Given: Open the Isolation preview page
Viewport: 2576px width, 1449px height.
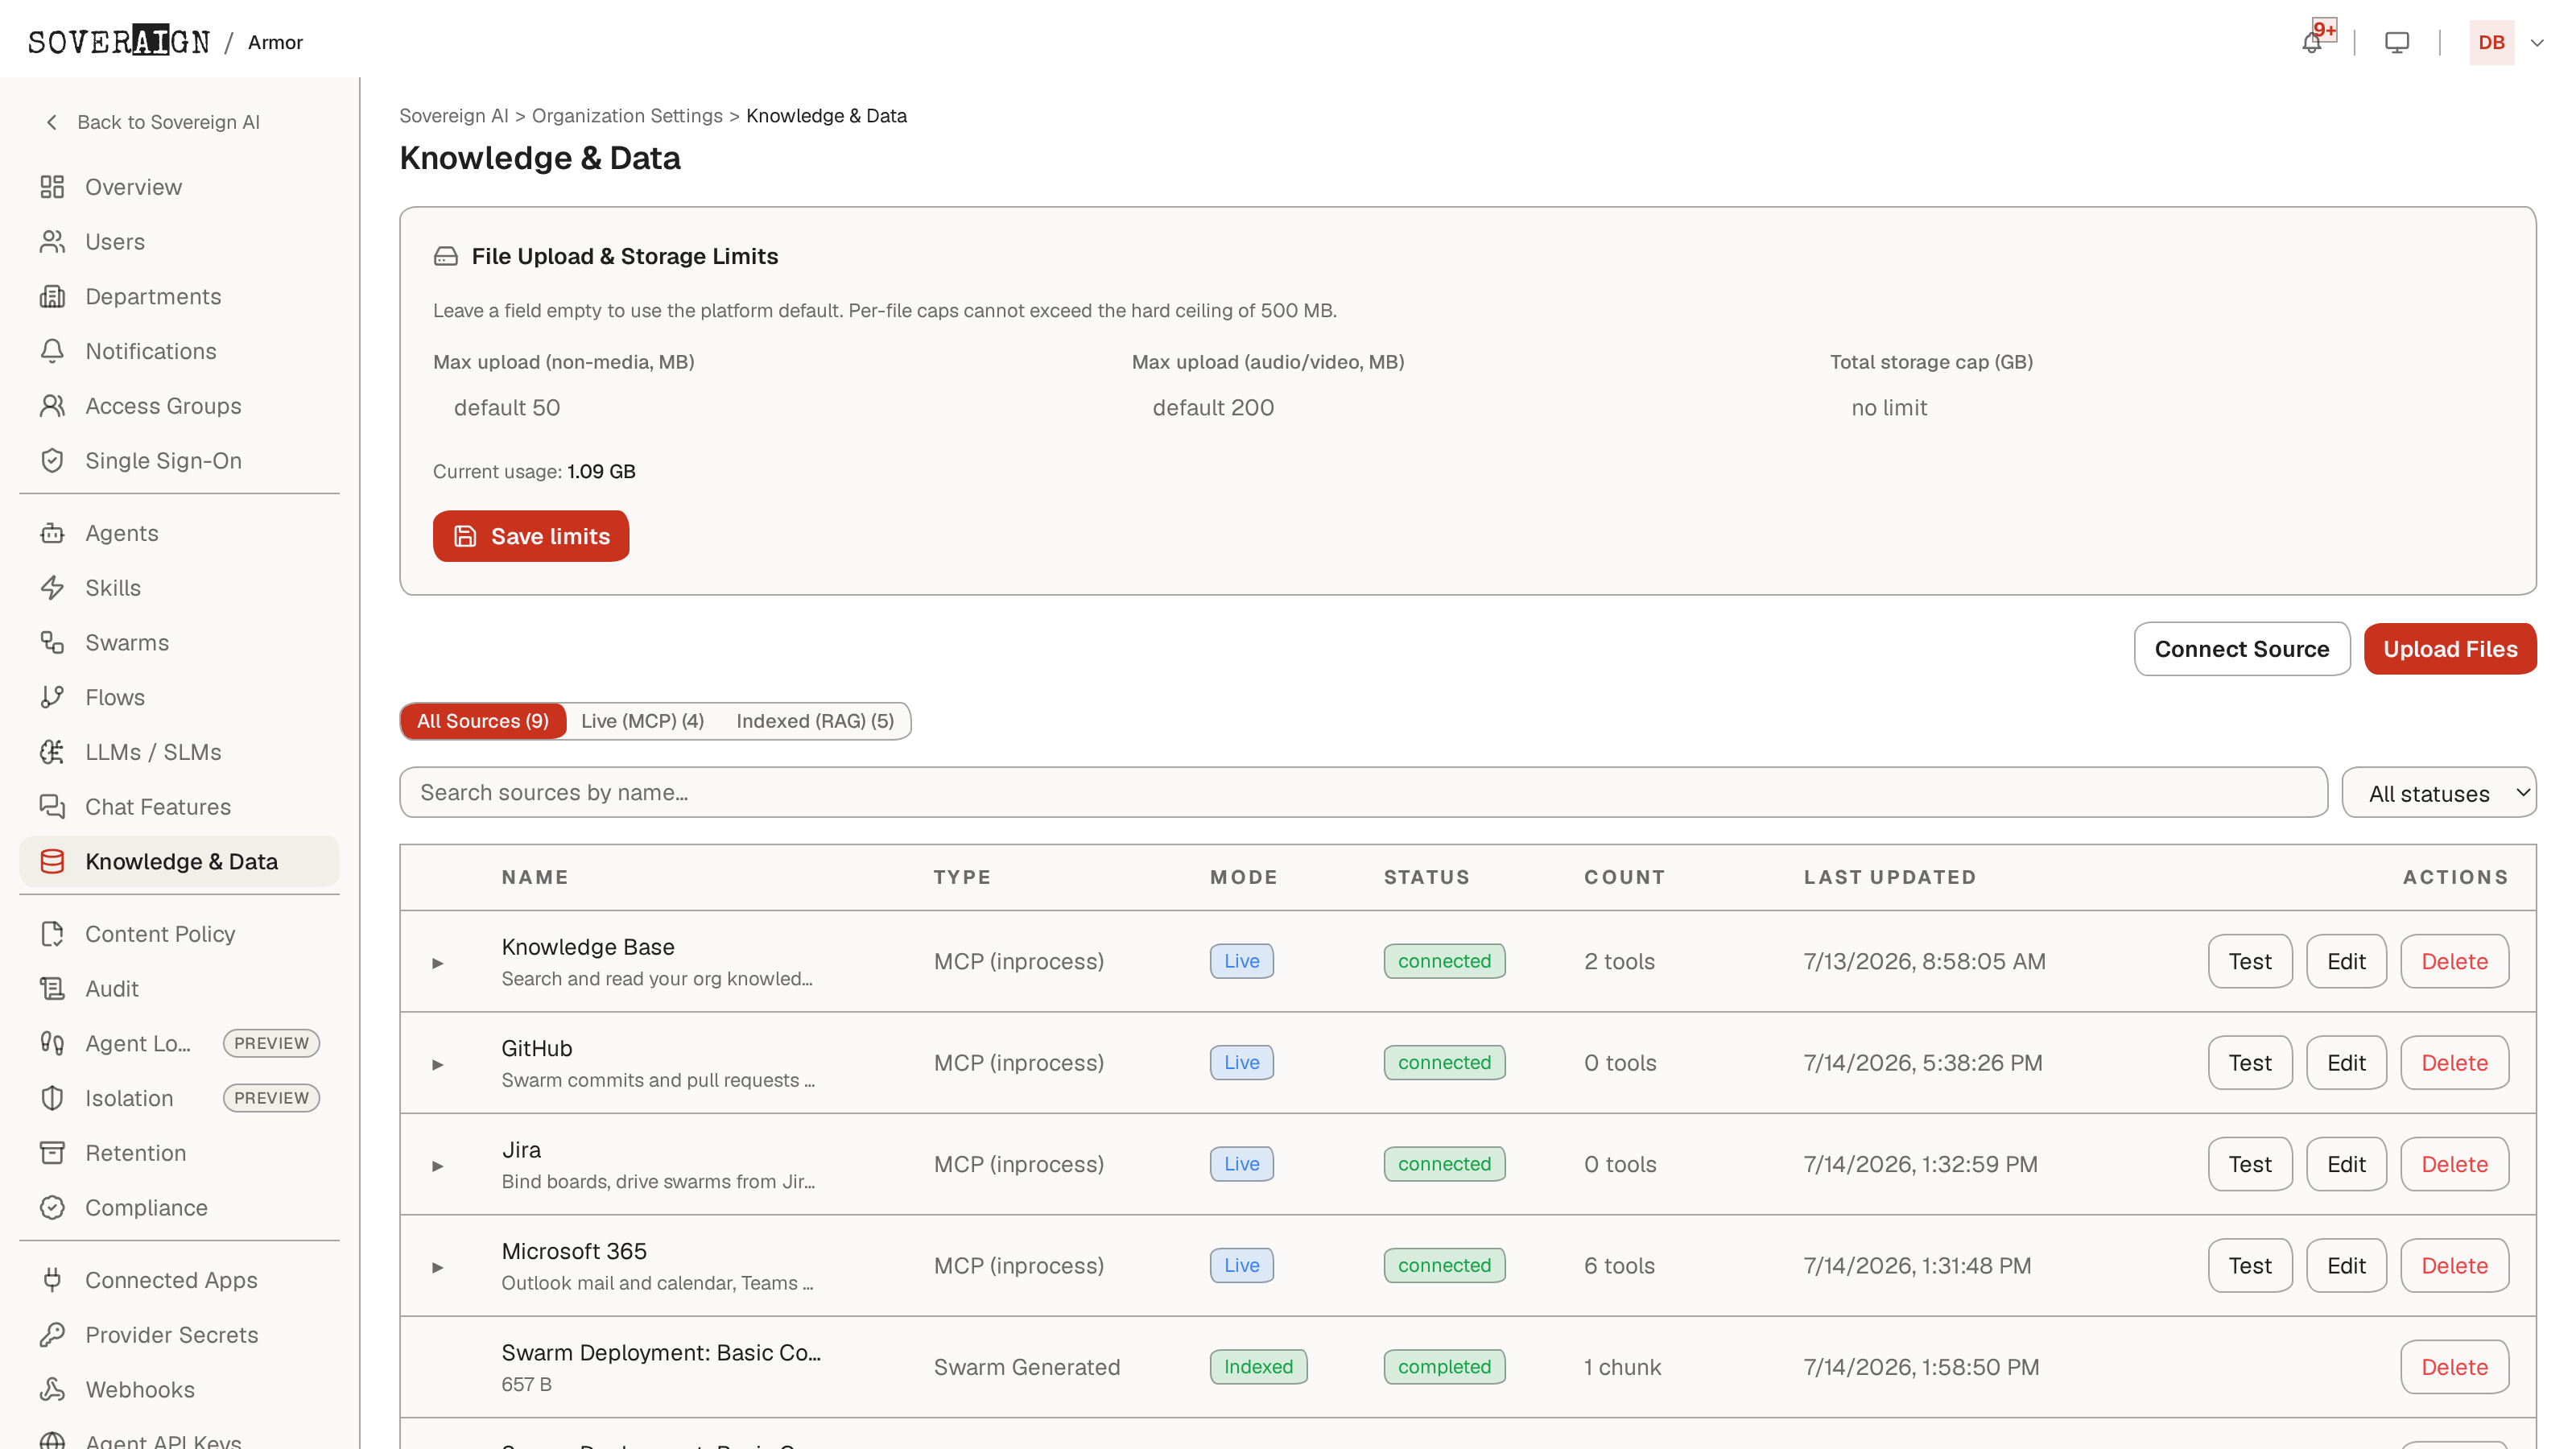Looking at the screenshot, I should pos(179,1098).
